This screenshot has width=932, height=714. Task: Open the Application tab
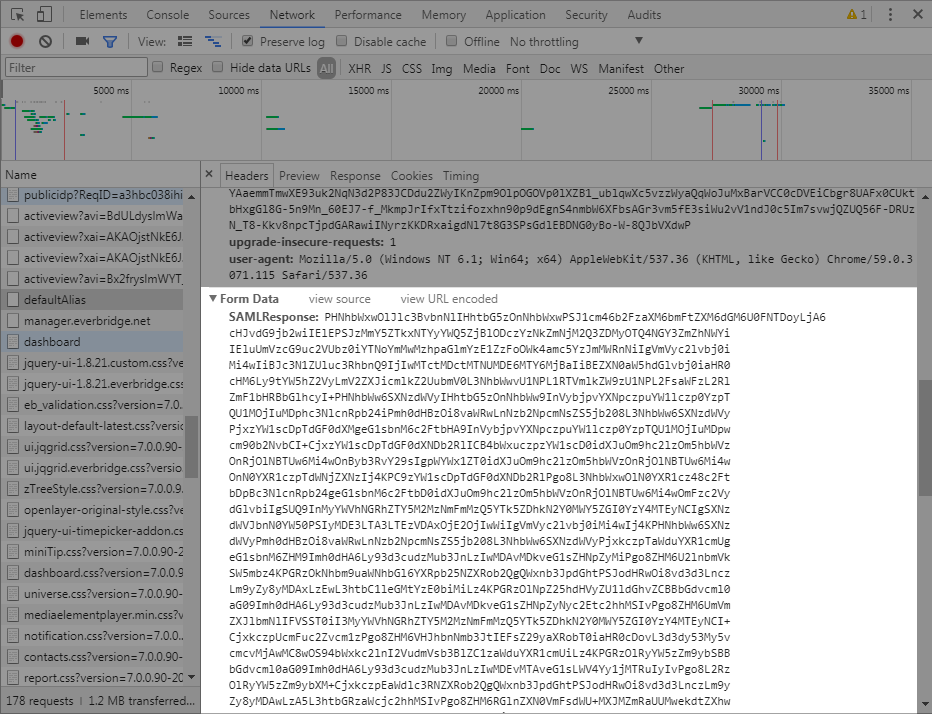(x=515, y=15)
